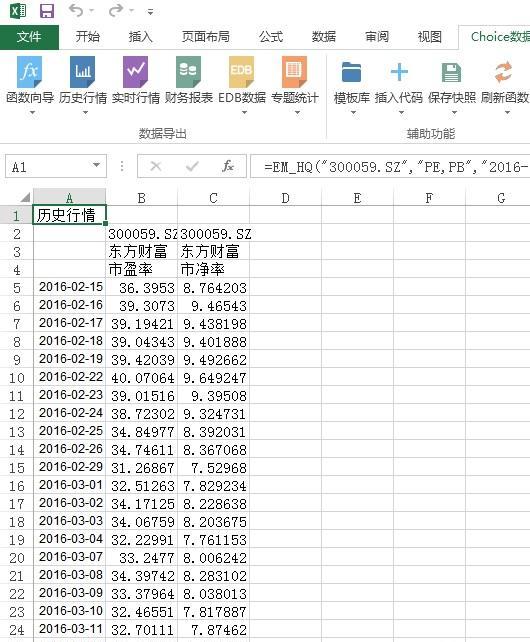The image size is (530, 642).
Task: Expand the undo history dropdown arrow
Action: [x=91, y=11]
